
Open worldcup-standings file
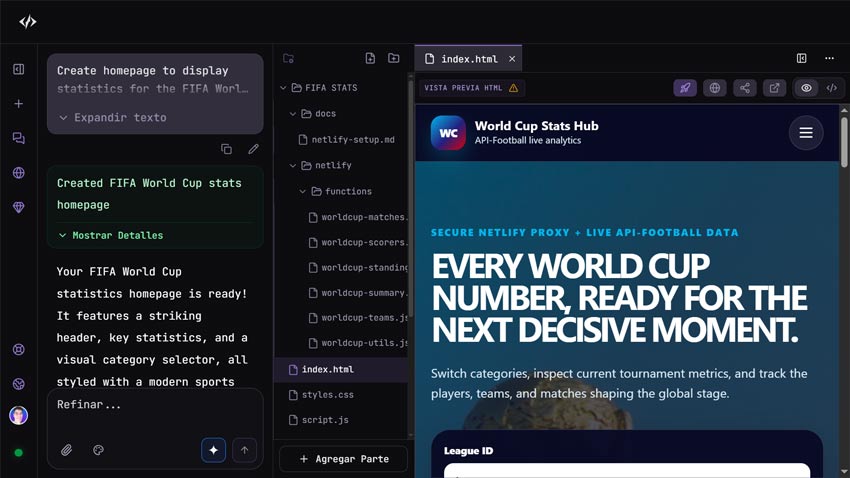(358, 268)
